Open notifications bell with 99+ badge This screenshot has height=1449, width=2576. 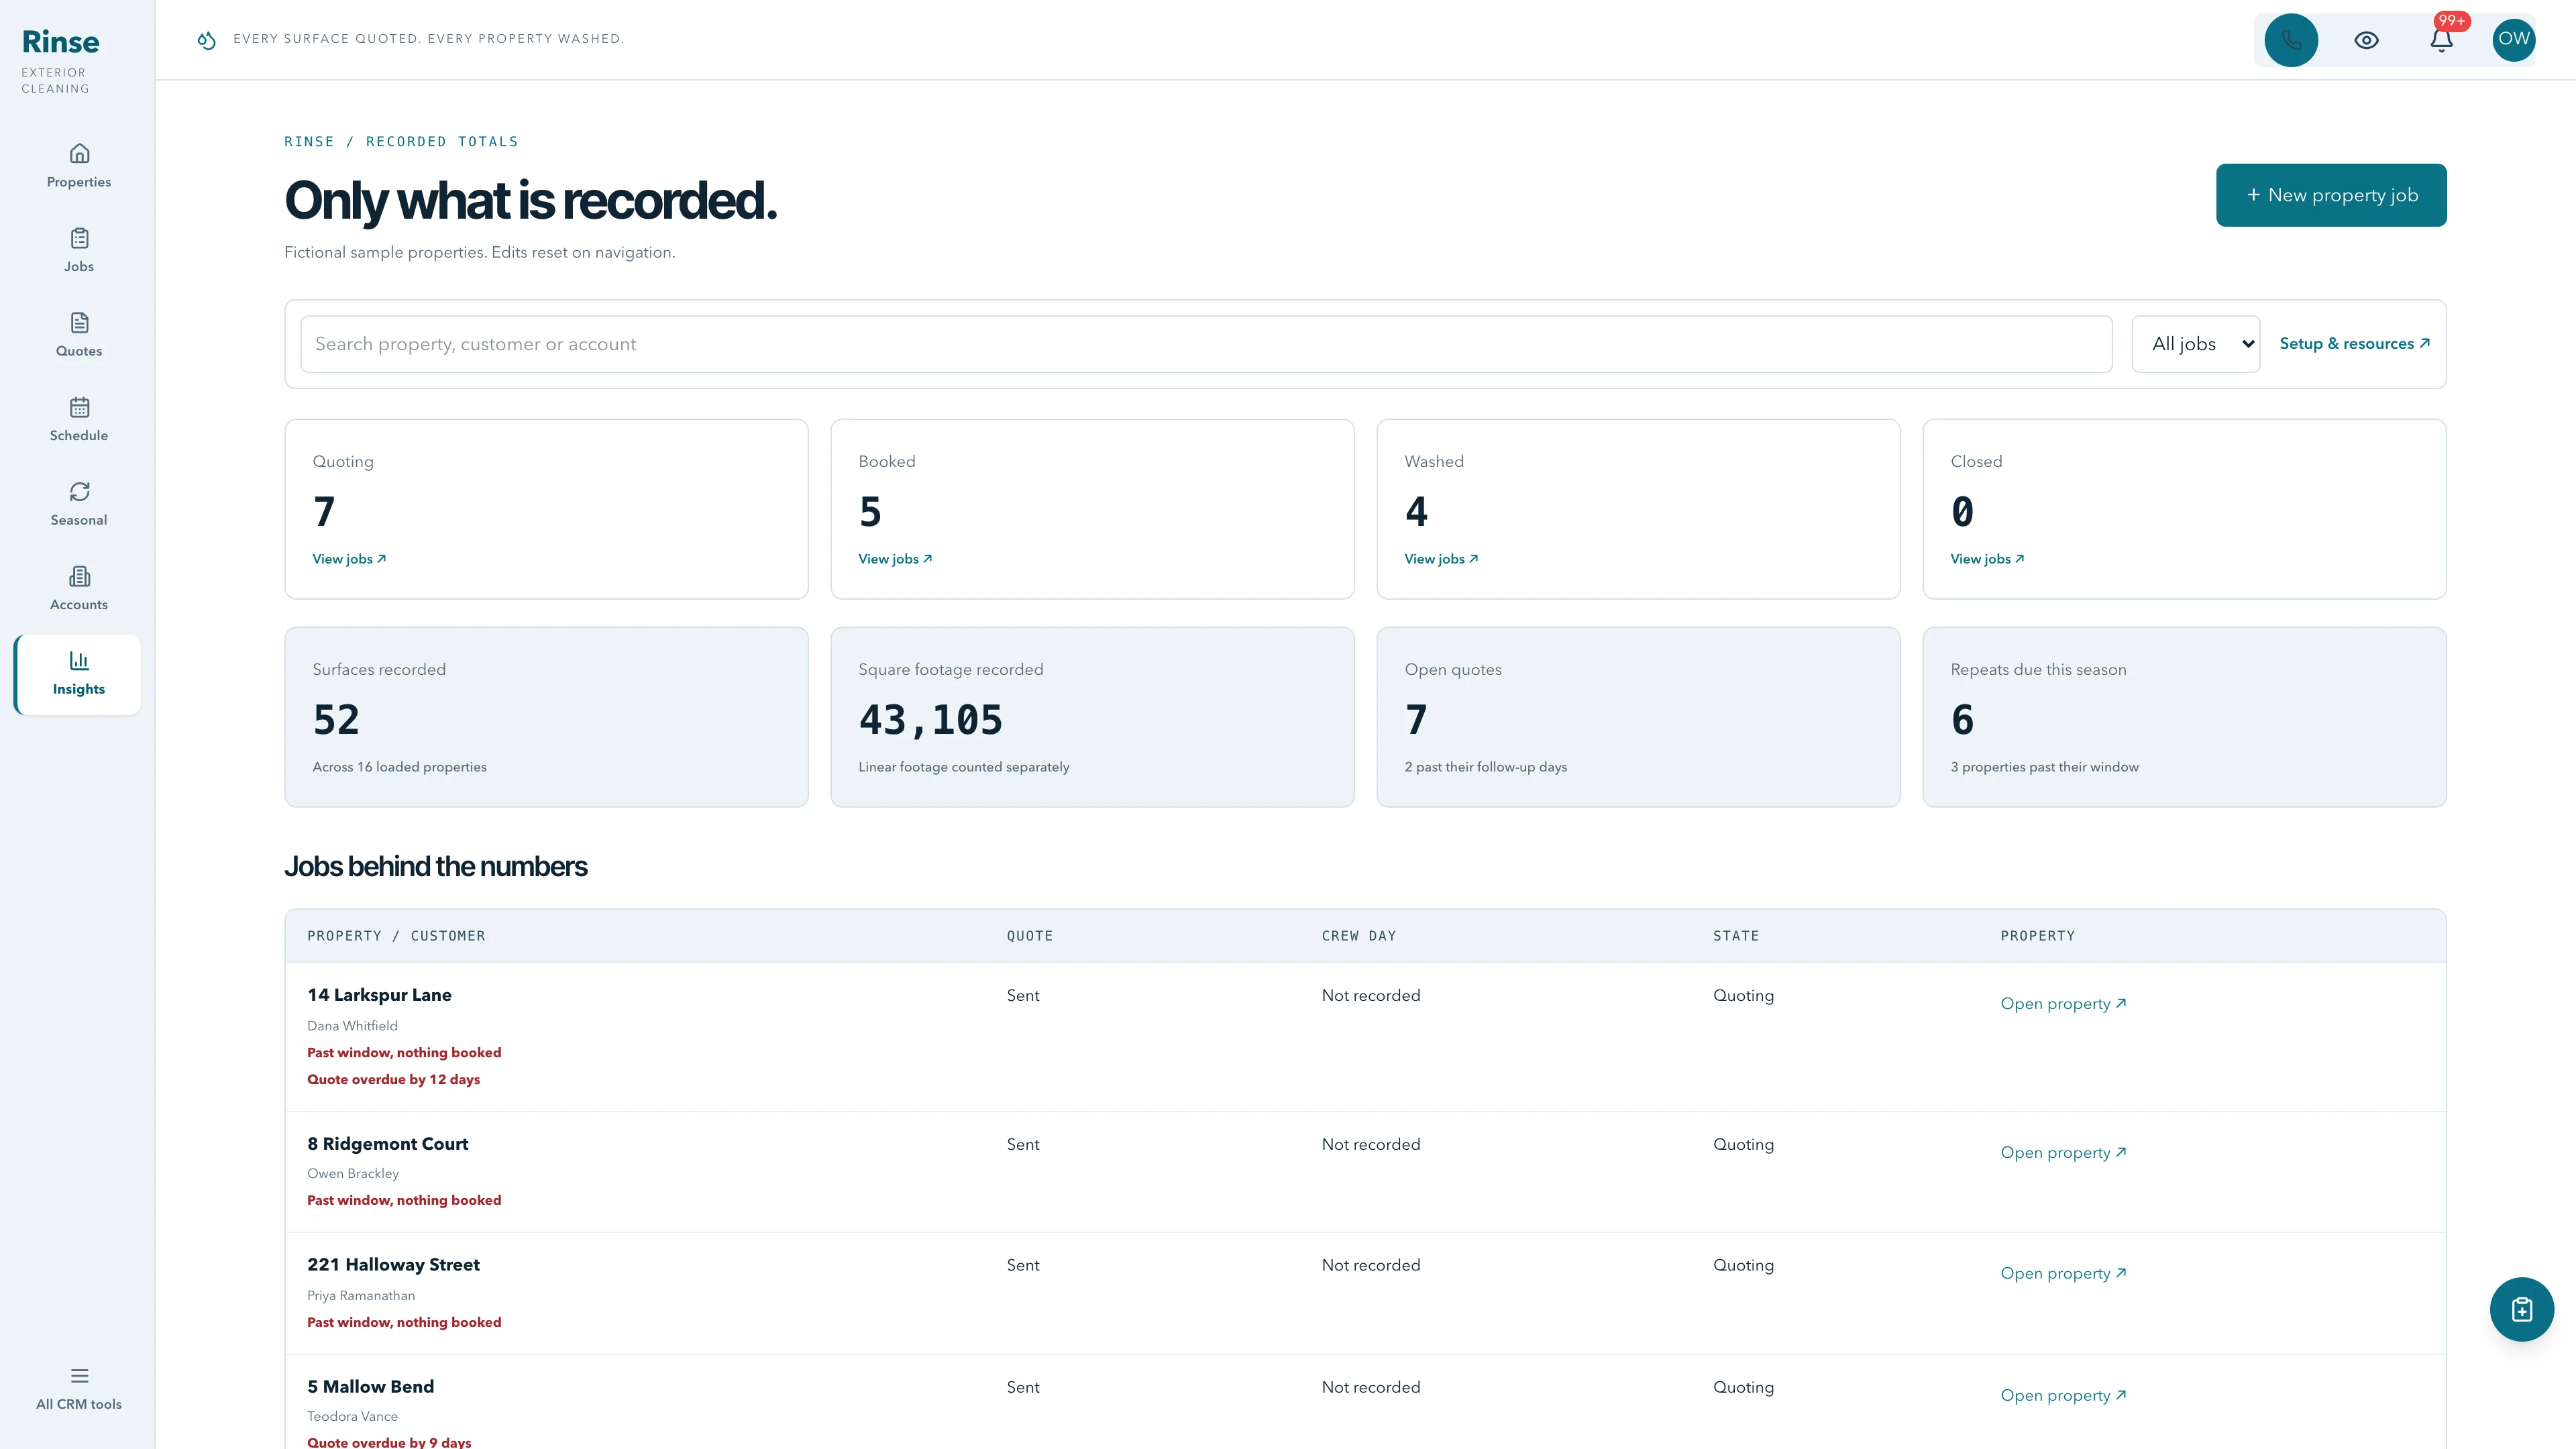(2441, 40)
